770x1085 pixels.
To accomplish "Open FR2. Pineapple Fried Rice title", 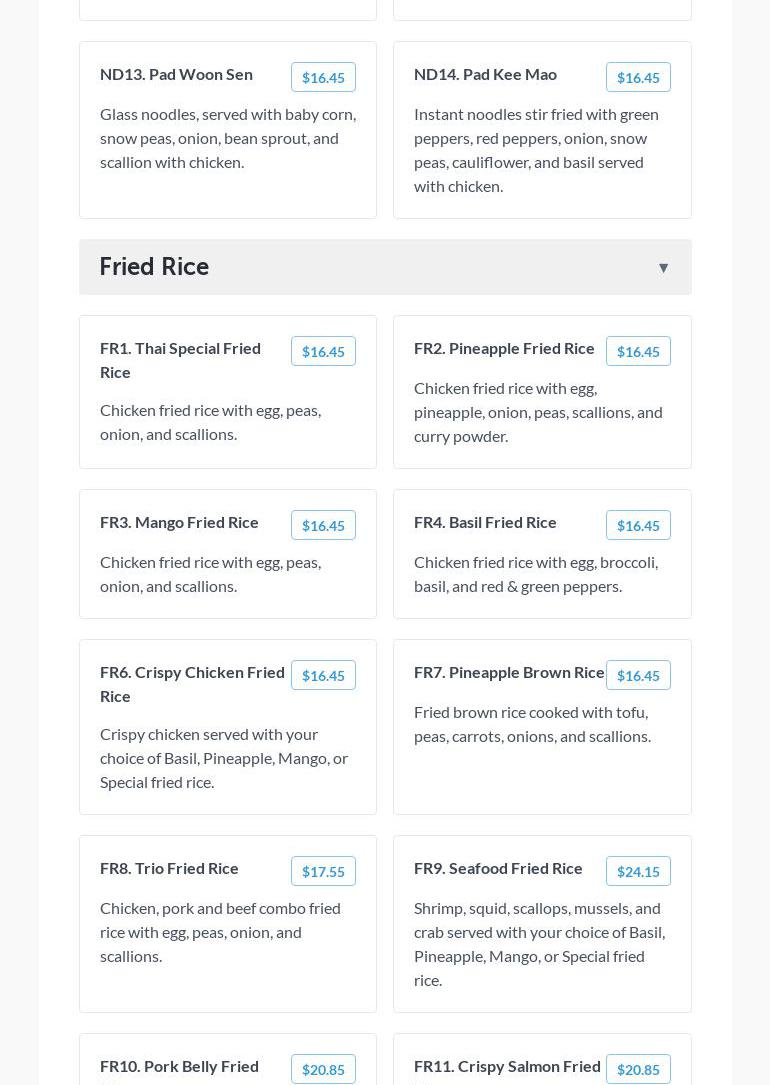I will [504, 348].
